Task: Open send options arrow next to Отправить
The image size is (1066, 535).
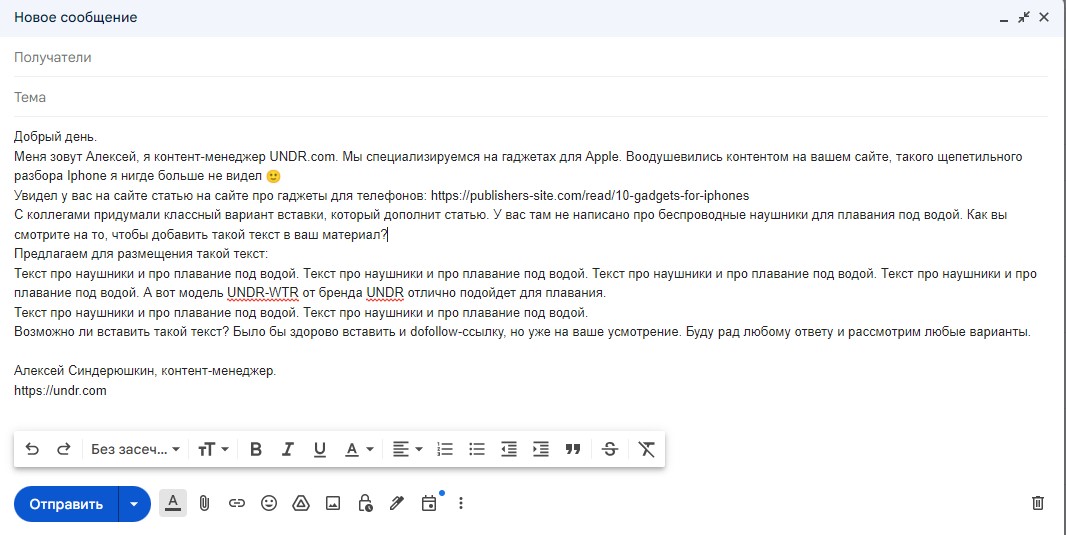Action: (x=134, y=504)
